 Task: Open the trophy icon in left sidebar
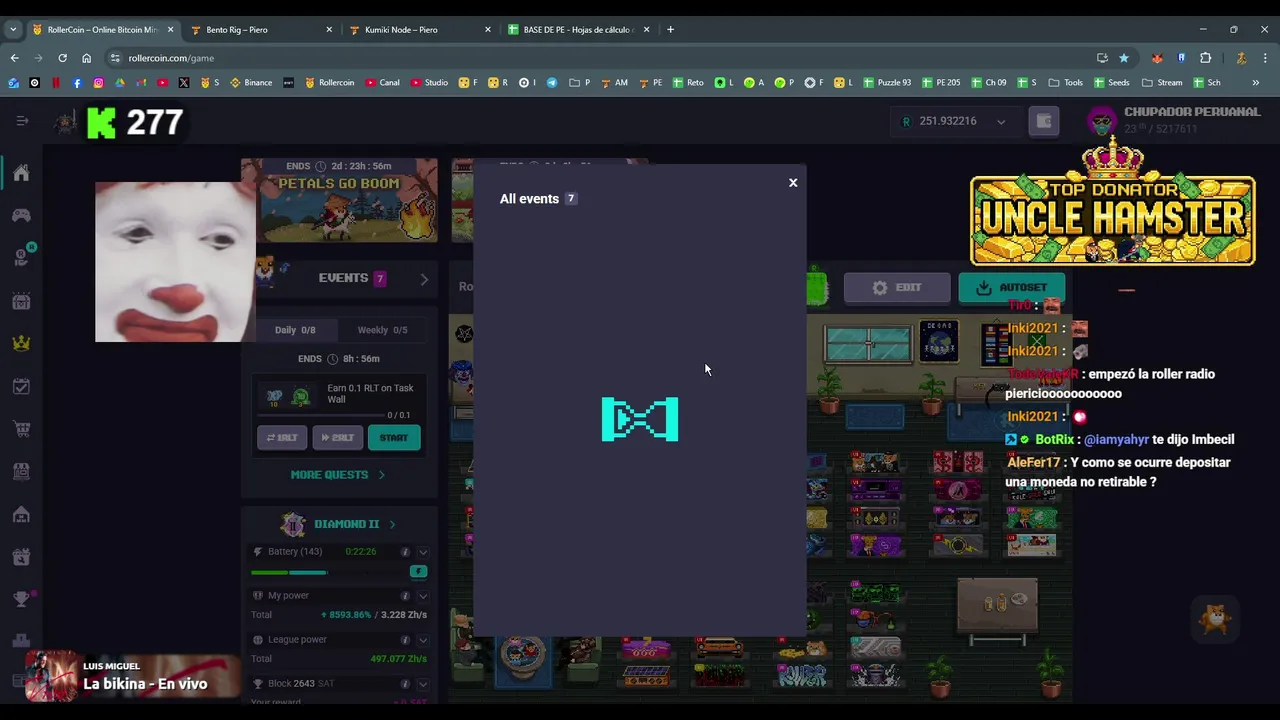pyautogui.click(x=21, y=599)
